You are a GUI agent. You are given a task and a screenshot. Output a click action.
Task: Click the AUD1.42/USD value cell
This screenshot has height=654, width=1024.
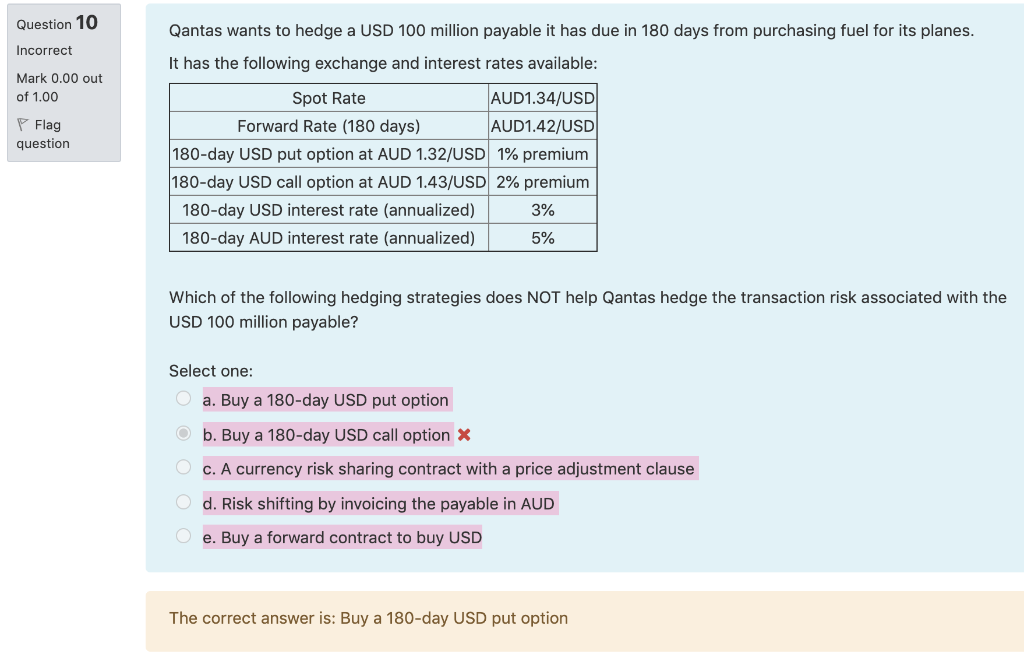tap(542, 125)
